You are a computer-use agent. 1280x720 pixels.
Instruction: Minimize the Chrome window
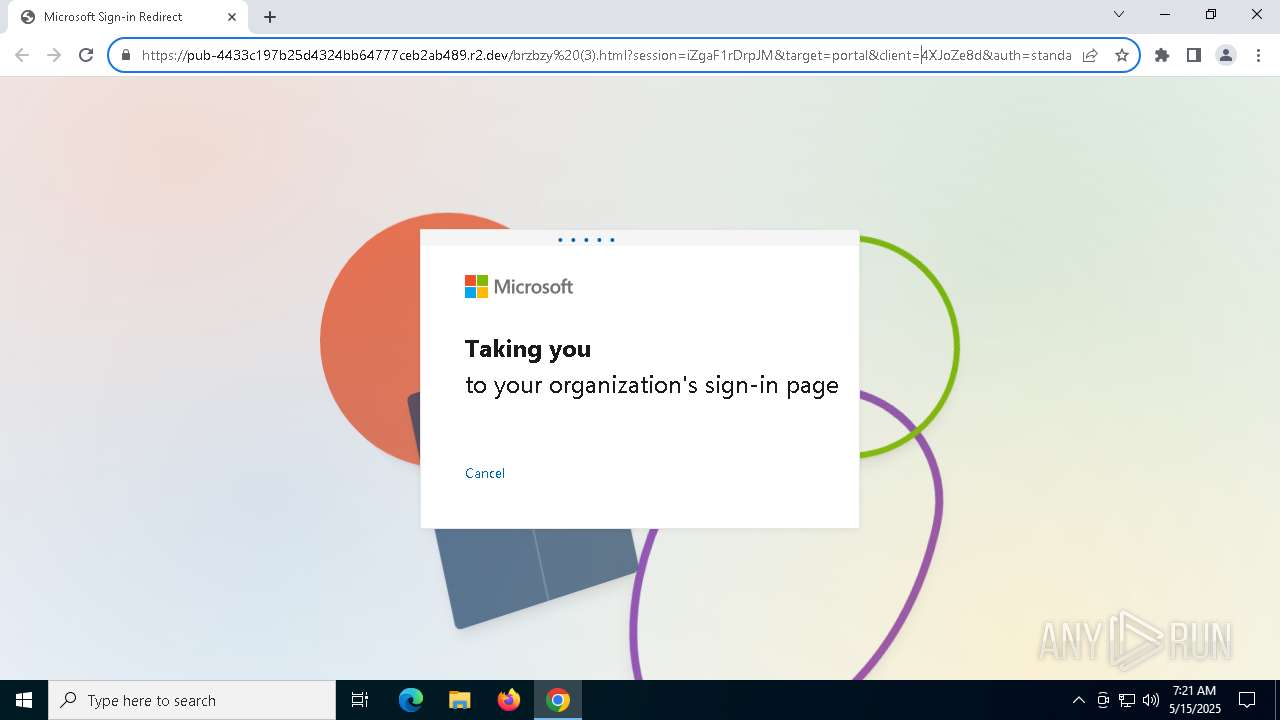click(1165, 15)
